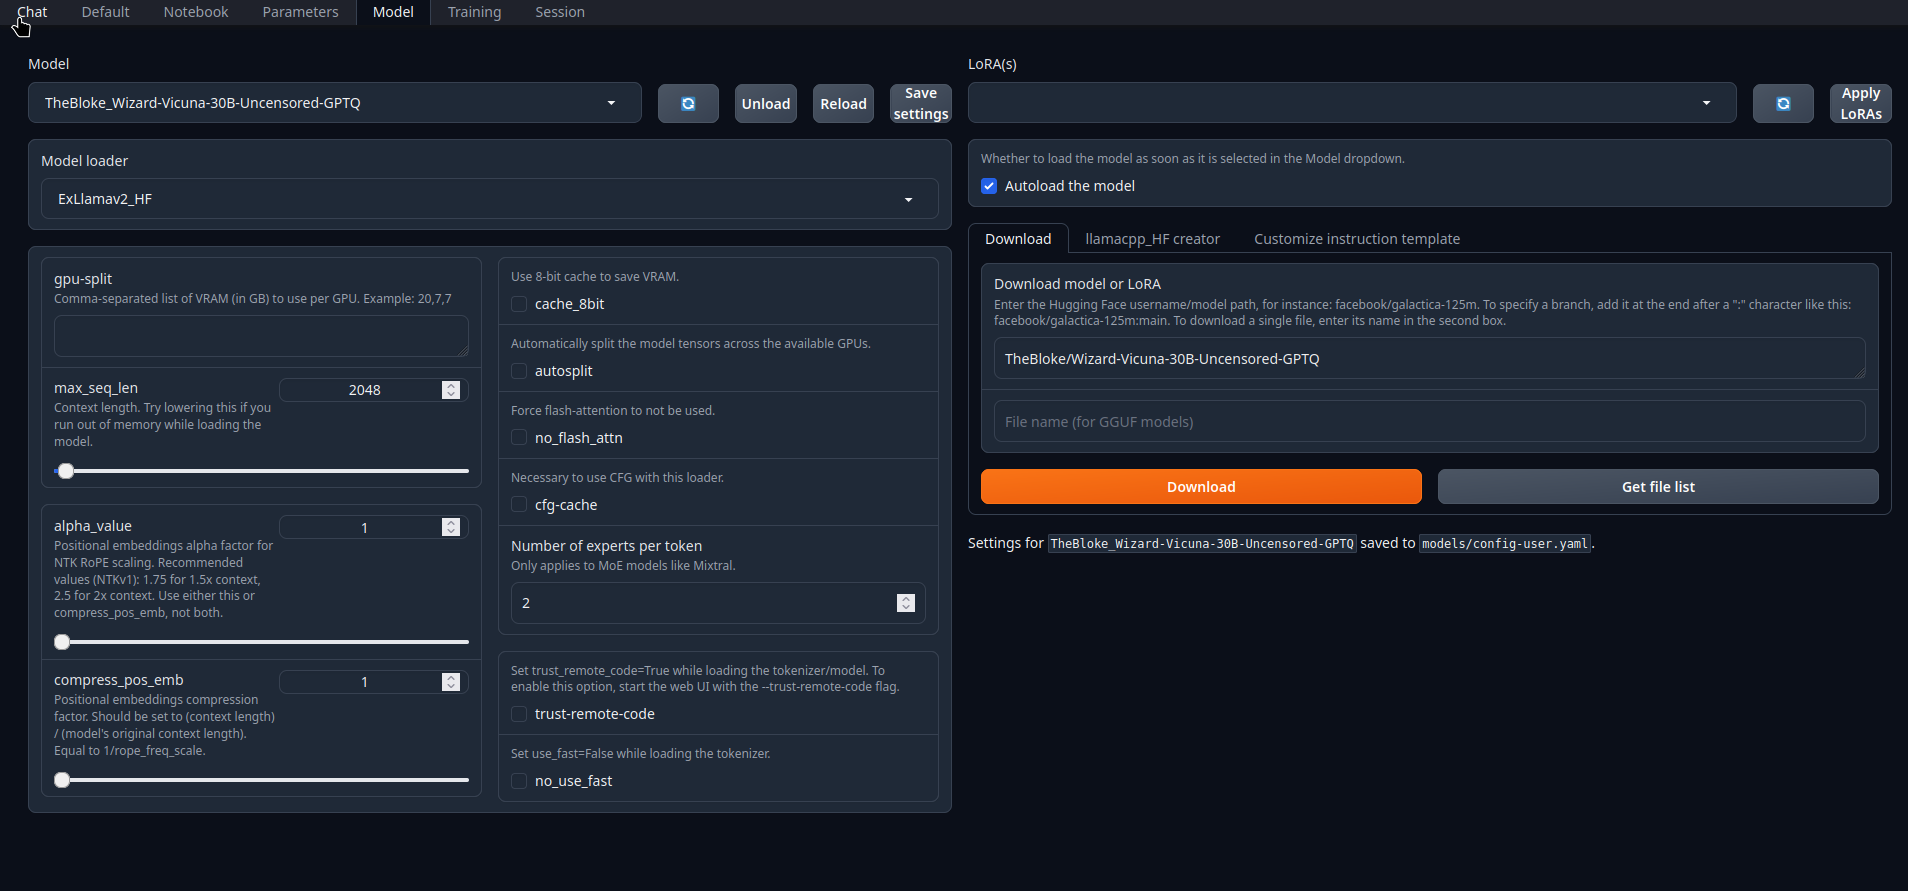Click the max_seq_len value 2048 field
Screen dimensions: 1908x891
coord(374,390)
